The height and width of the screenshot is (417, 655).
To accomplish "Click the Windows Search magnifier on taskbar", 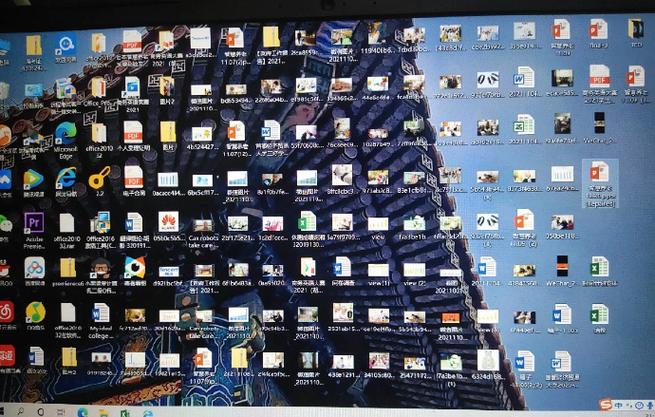I will [20, 412].
